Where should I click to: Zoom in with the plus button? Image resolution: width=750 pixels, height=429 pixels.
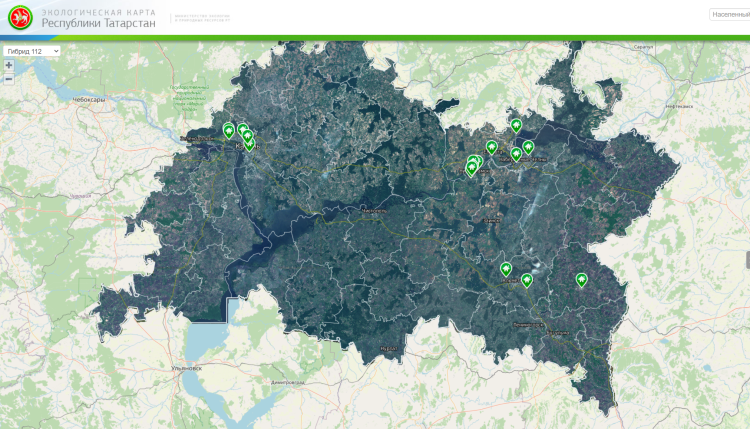[9, 65]
